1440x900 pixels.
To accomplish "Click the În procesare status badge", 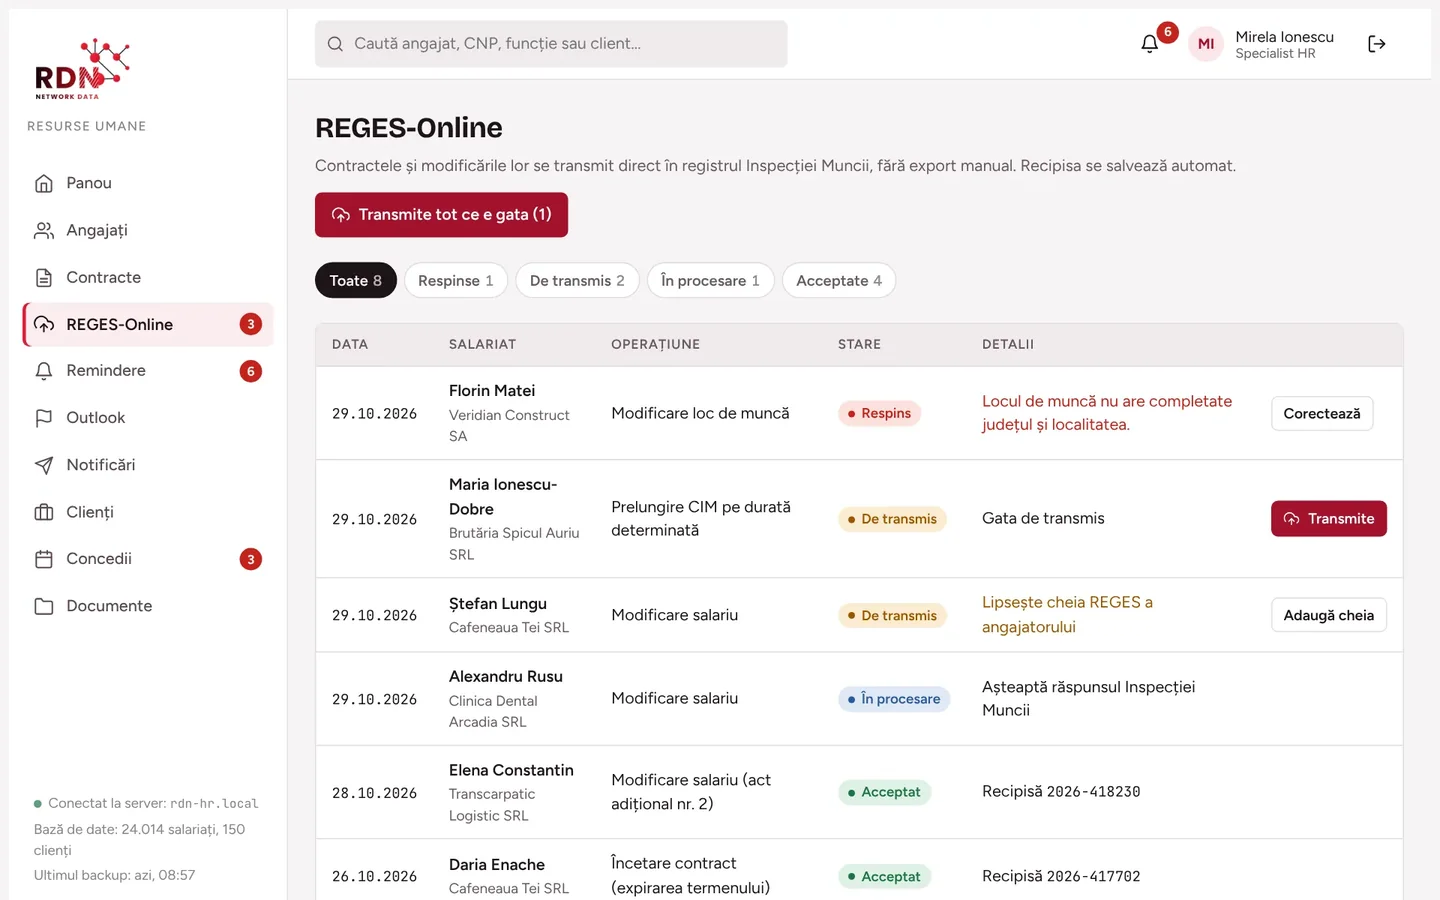I will point(894,699).
